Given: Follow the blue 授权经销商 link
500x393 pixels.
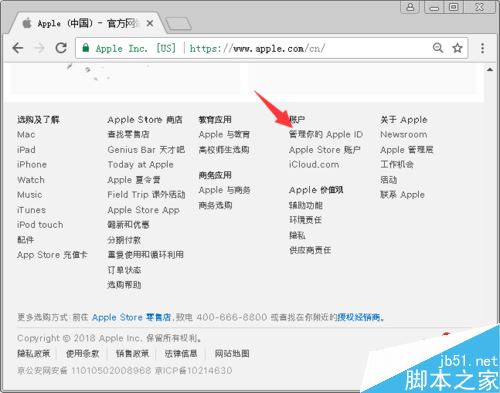Looking at the screenshot, I should click(x=359, y=317).
